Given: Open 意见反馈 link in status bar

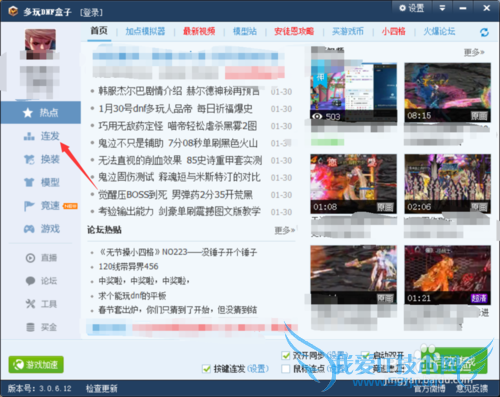Looking at the screenshot, I should 472,389.
